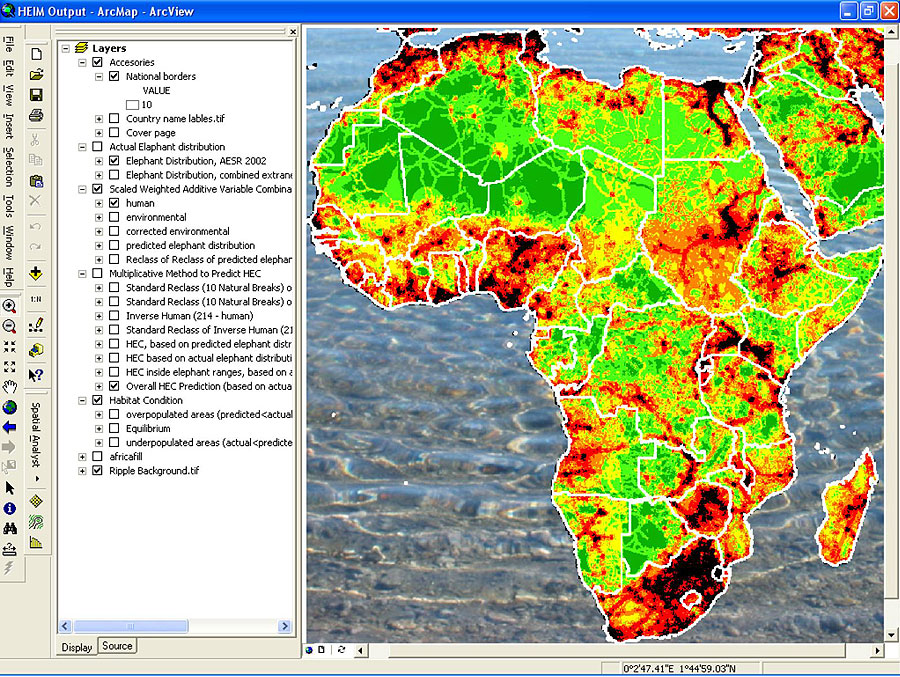Click the Print icon
900x677 pixels.
(36, 116)
